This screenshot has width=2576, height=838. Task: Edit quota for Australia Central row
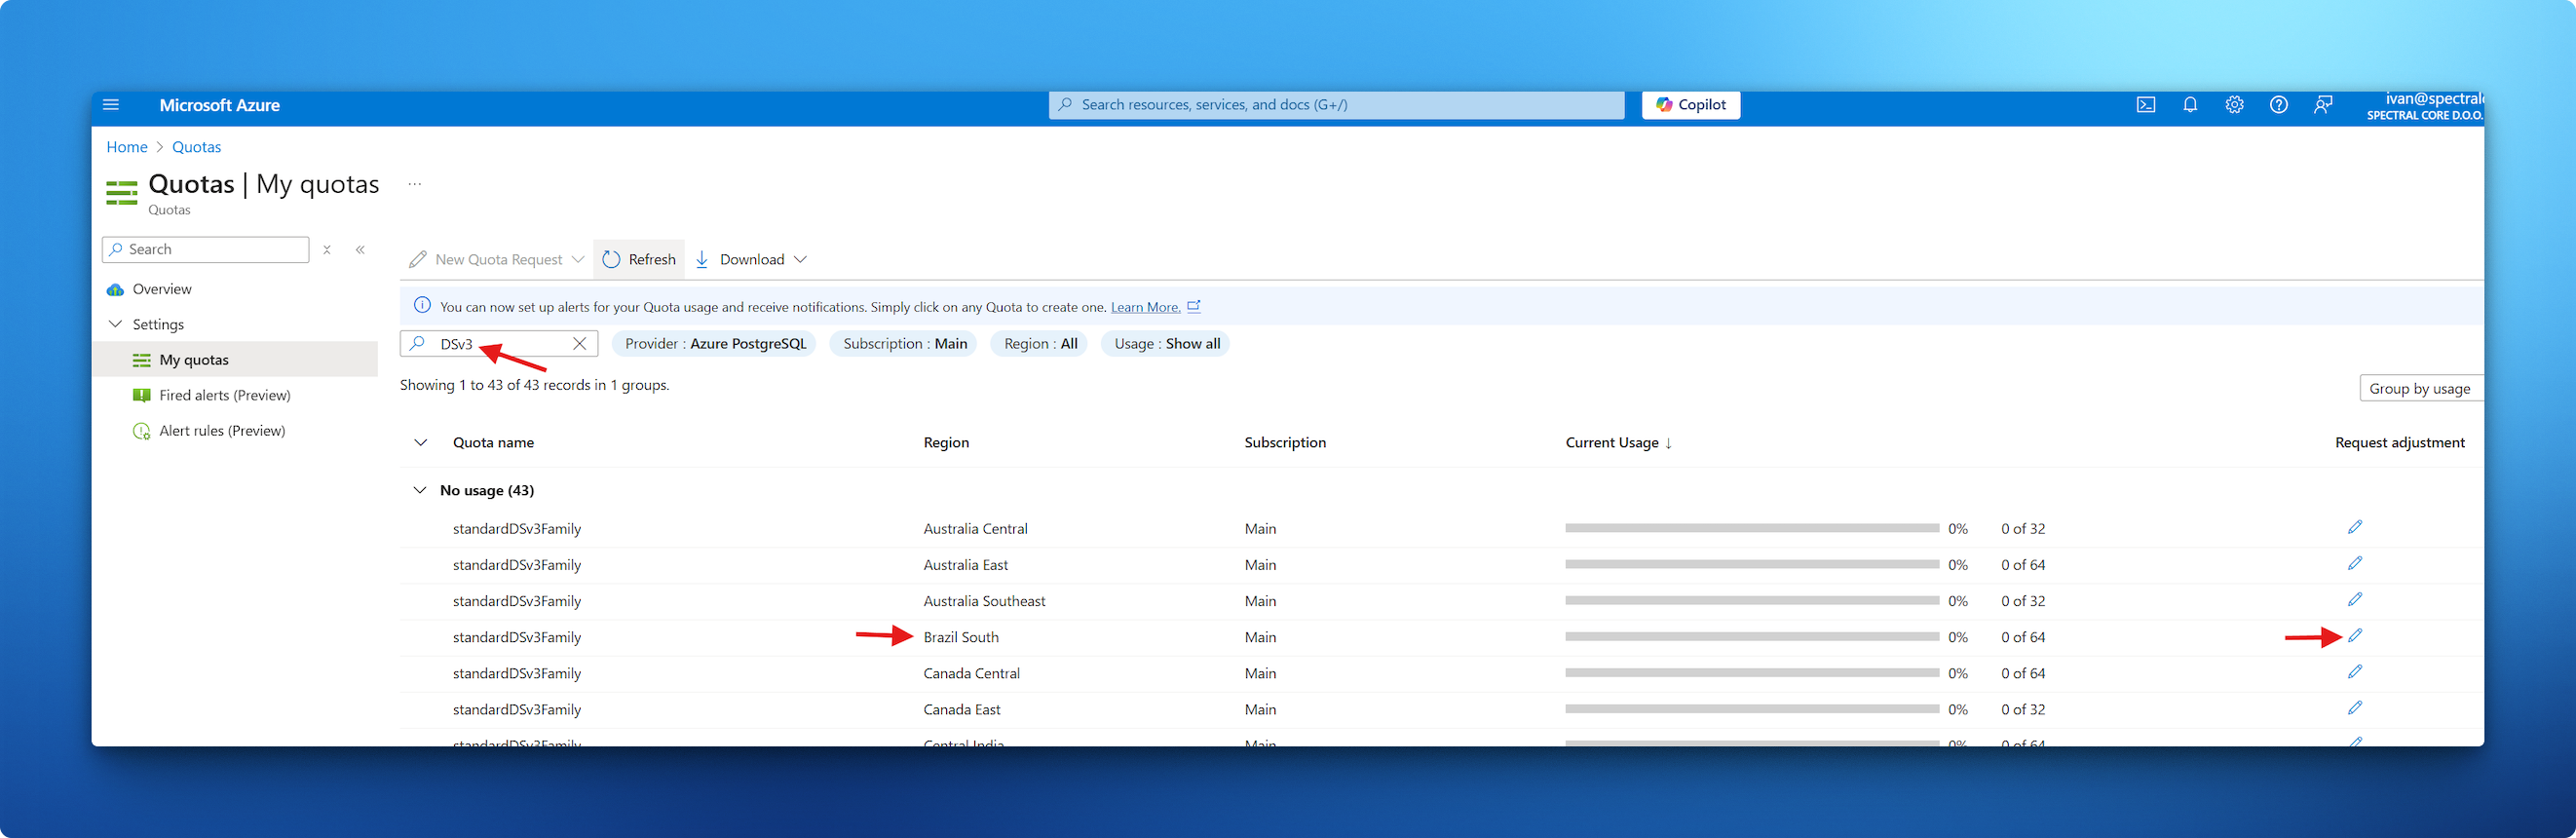[2355, 527]
